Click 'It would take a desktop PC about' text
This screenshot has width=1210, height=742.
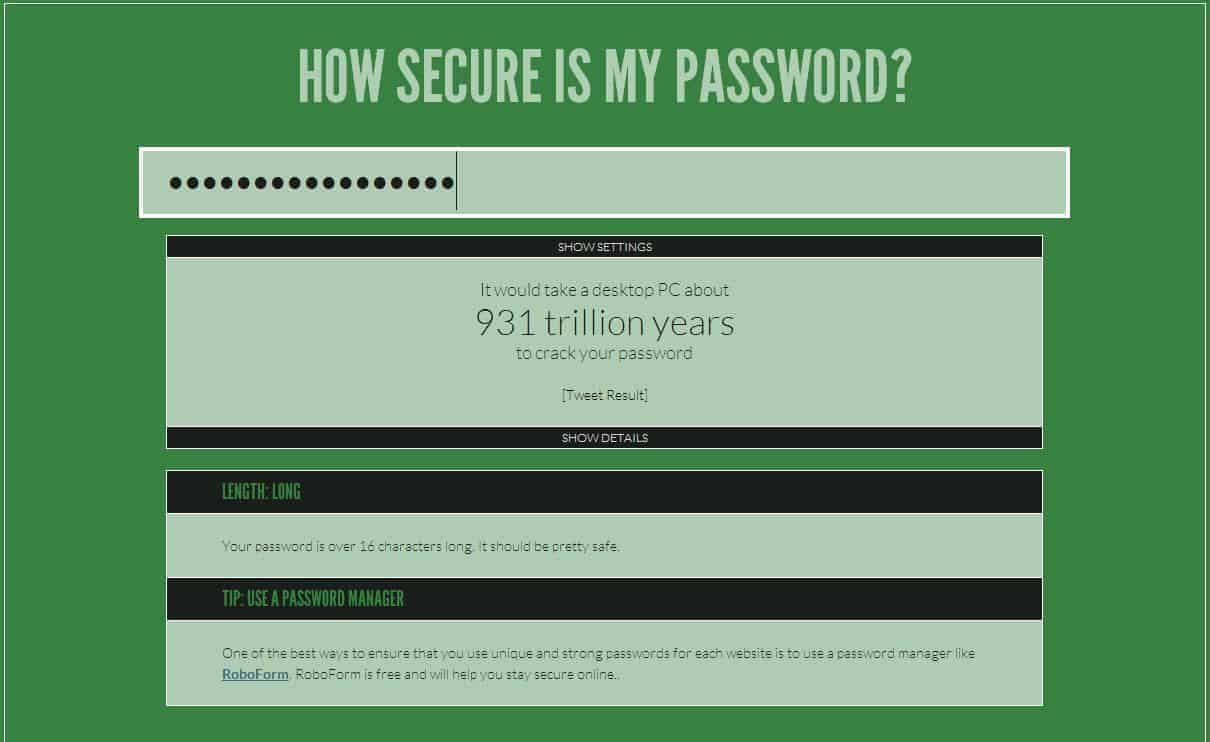[x=604, y=290]
